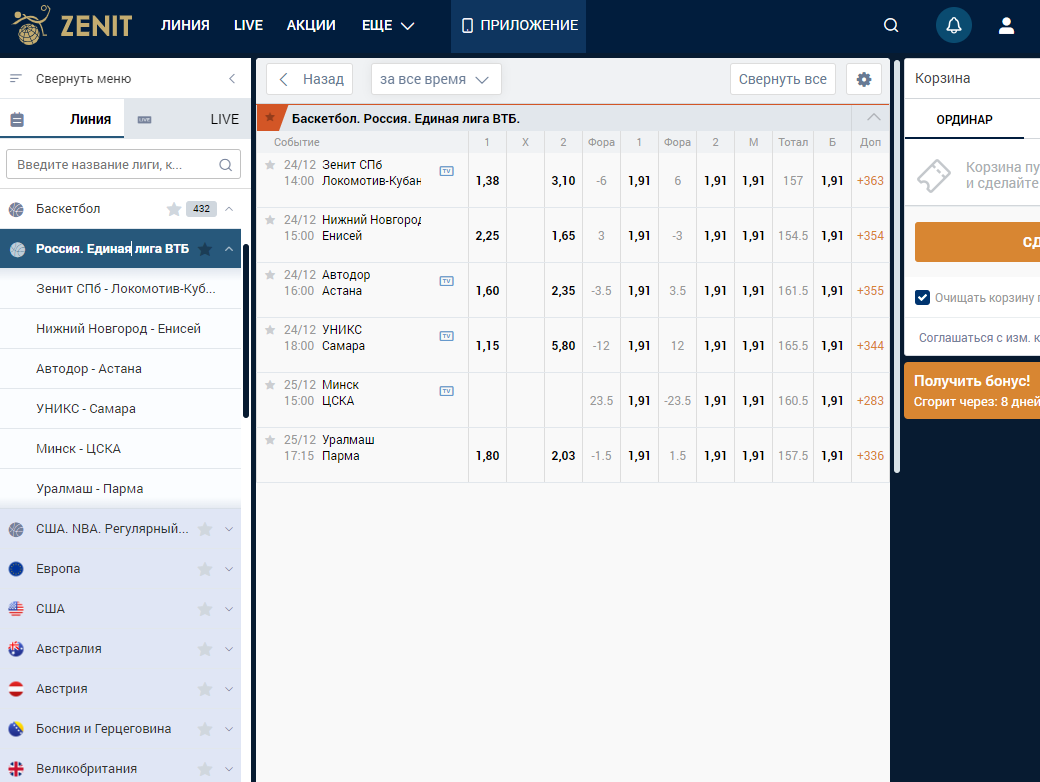Open the ЕЩЕ dropdown menu
This screenshot has height=782, width=1040.
[388, 26]
